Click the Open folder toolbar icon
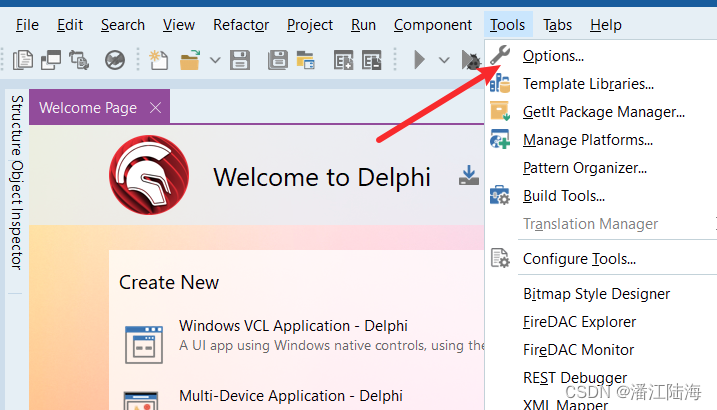This screenshot has width=717, height=410. coord(190,60)
